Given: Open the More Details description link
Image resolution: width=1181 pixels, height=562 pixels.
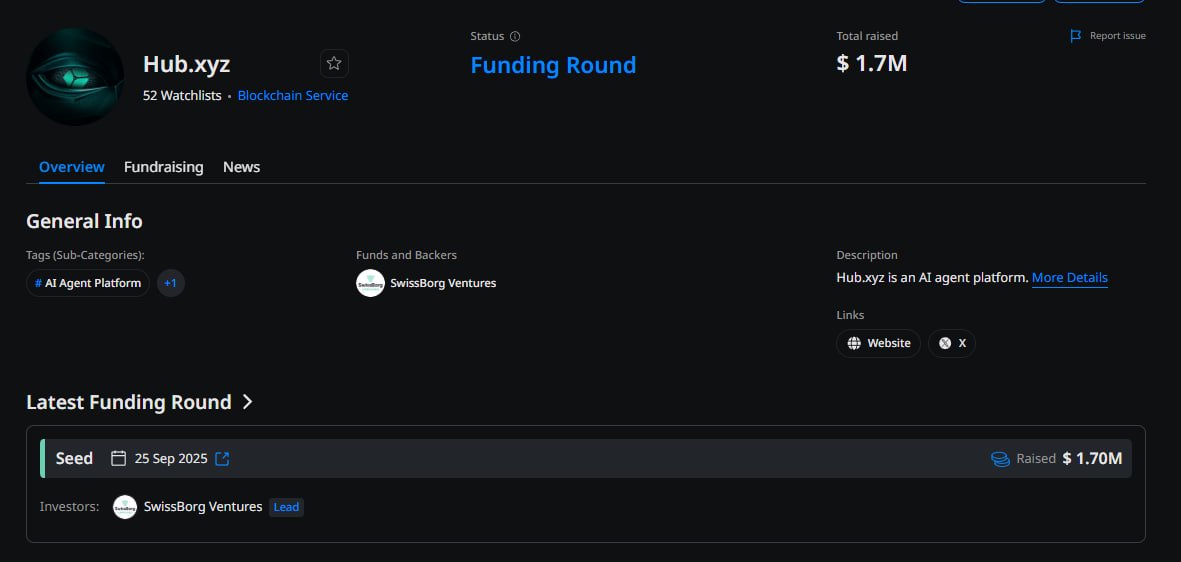Looking at the screenshot, I should click(1070, 278).
